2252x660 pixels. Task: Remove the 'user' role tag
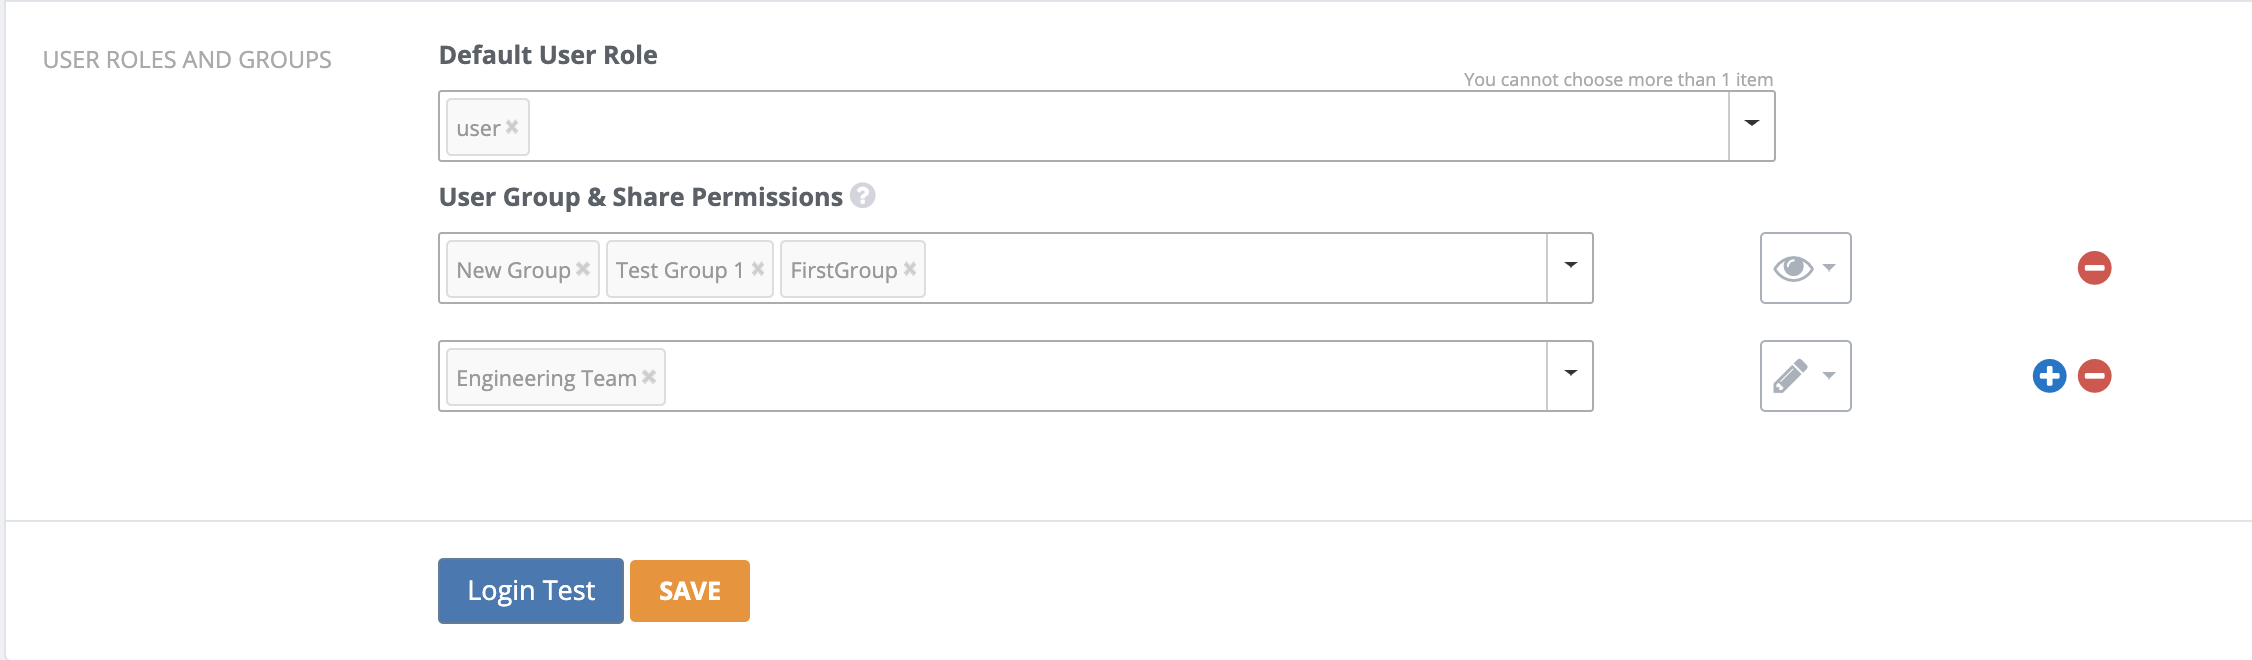(512, 127)
